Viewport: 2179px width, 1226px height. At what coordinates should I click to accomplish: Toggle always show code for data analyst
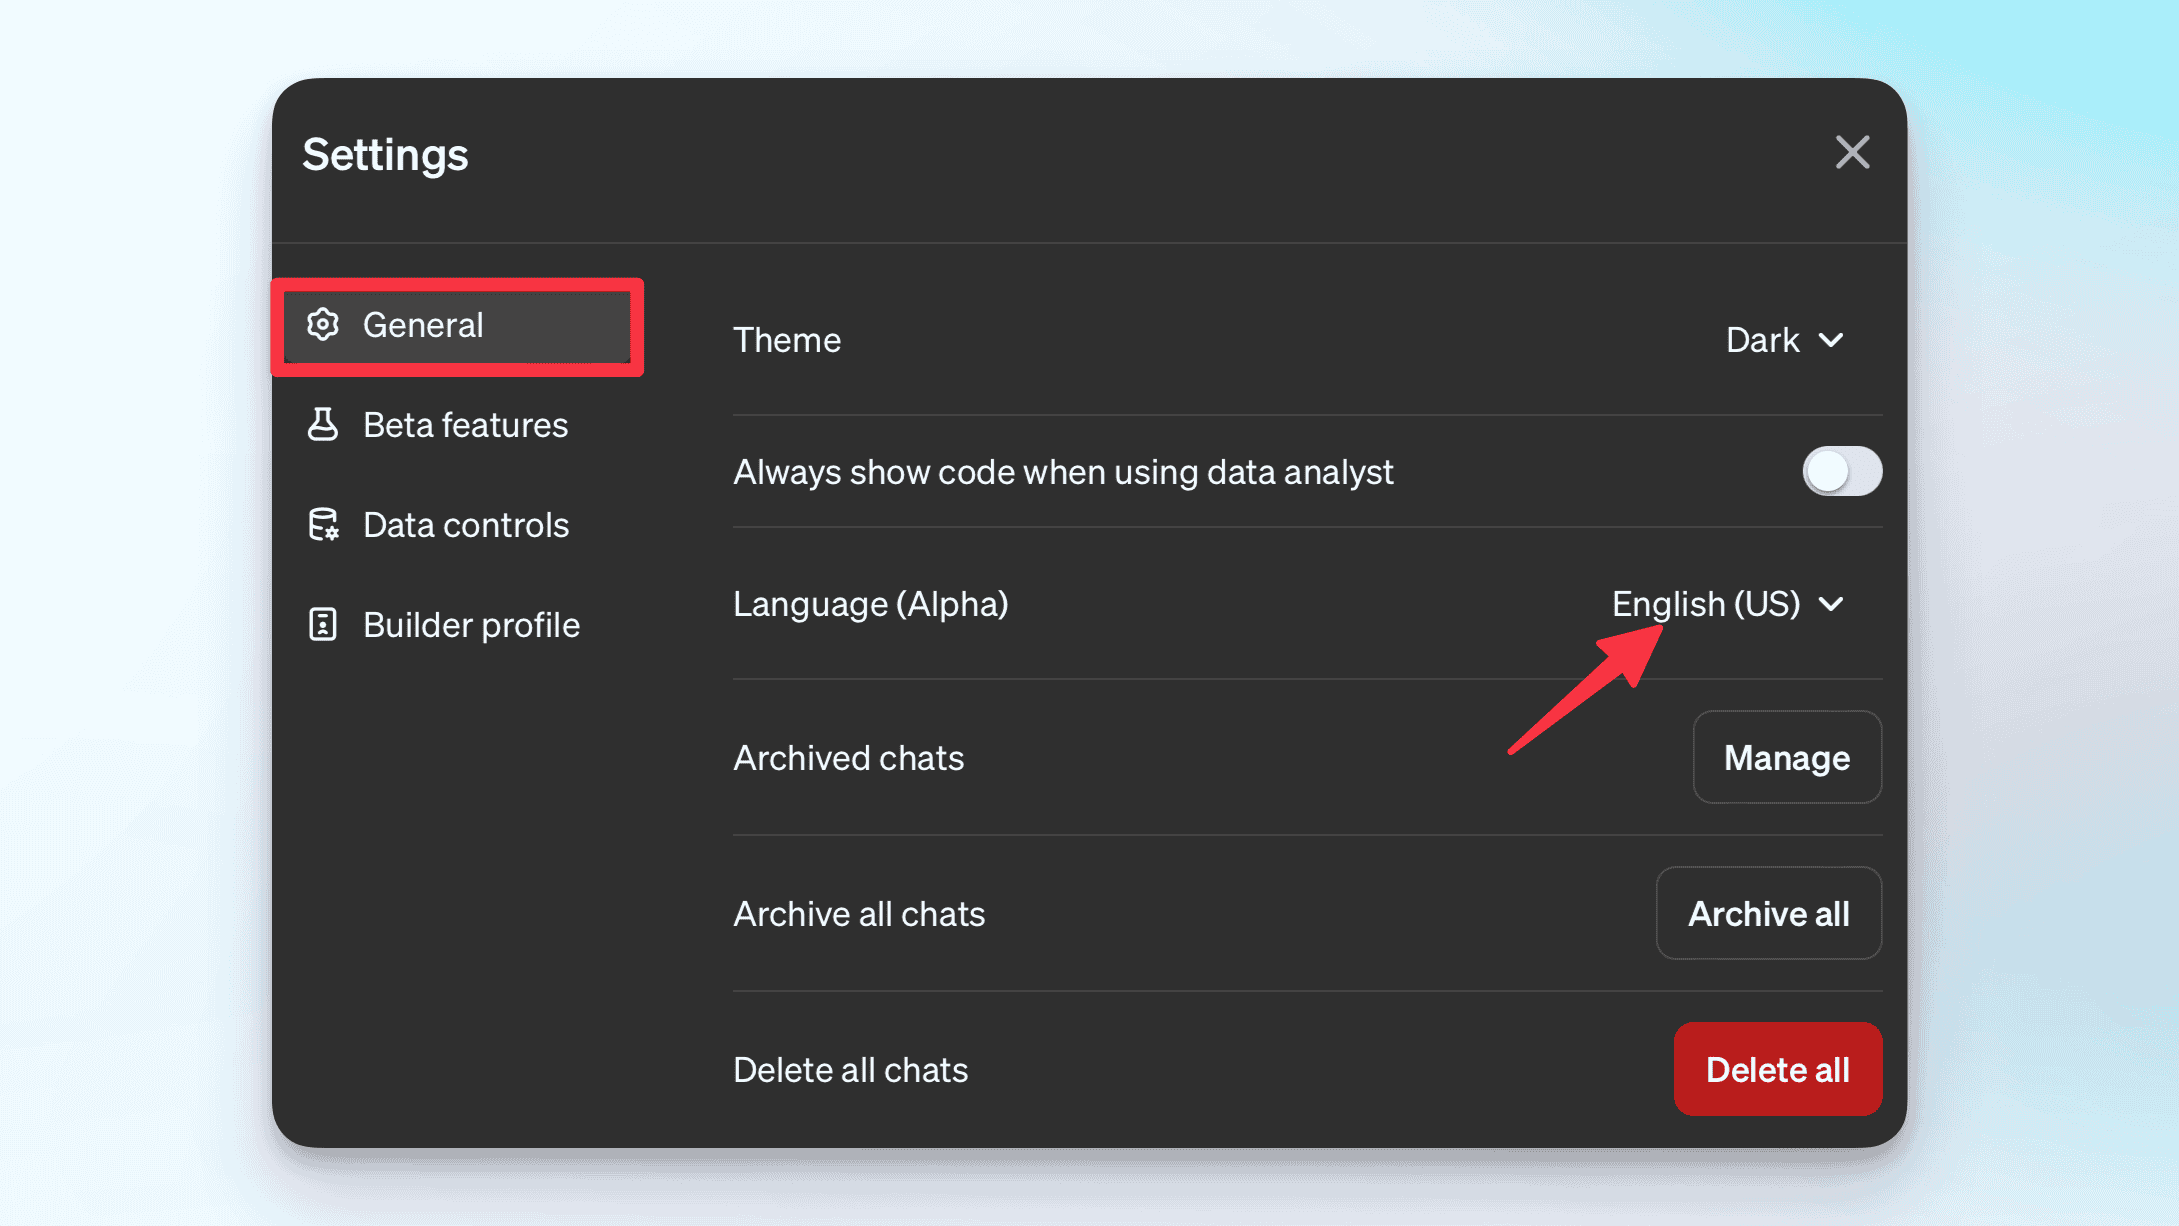(x=1841, y=472)
